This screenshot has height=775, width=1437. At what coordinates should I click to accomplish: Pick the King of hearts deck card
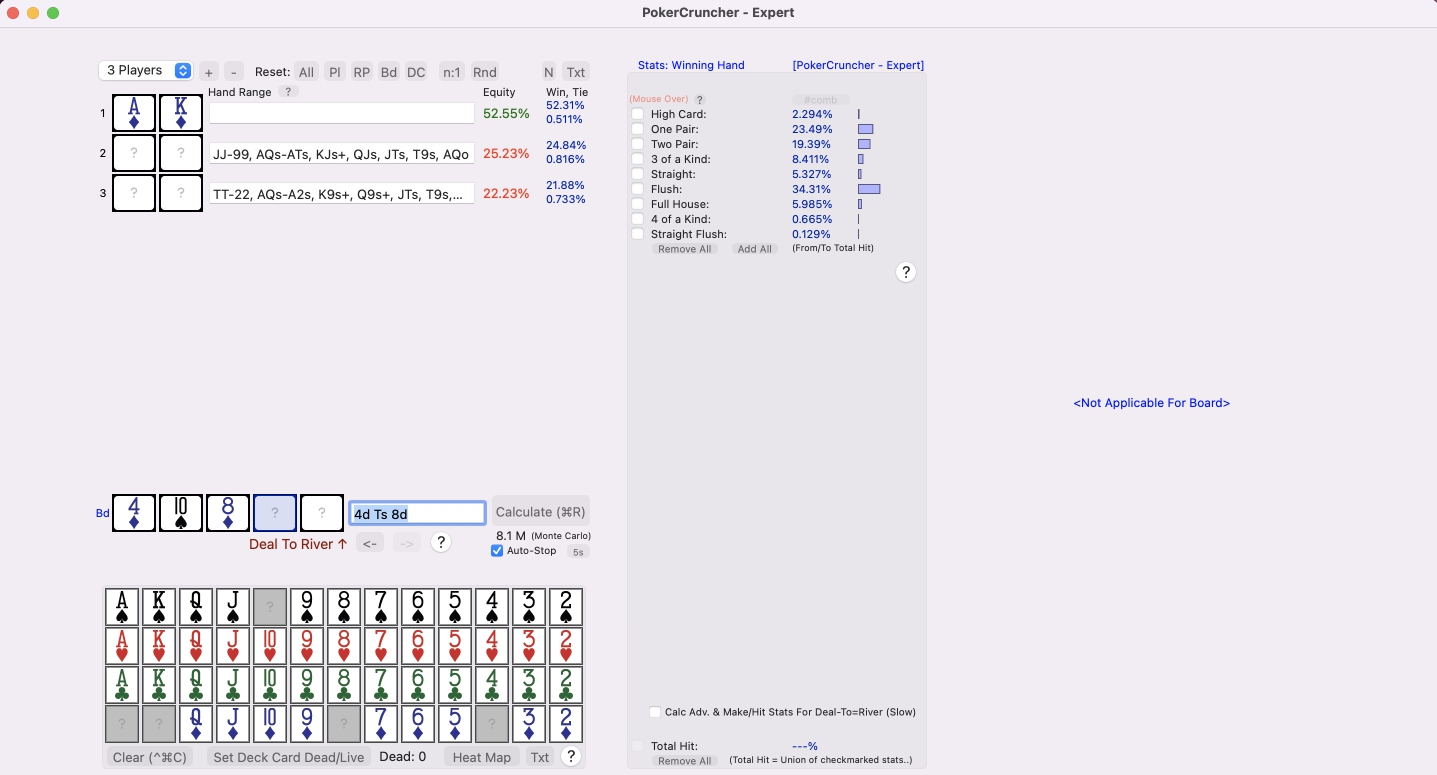[159, 646]
